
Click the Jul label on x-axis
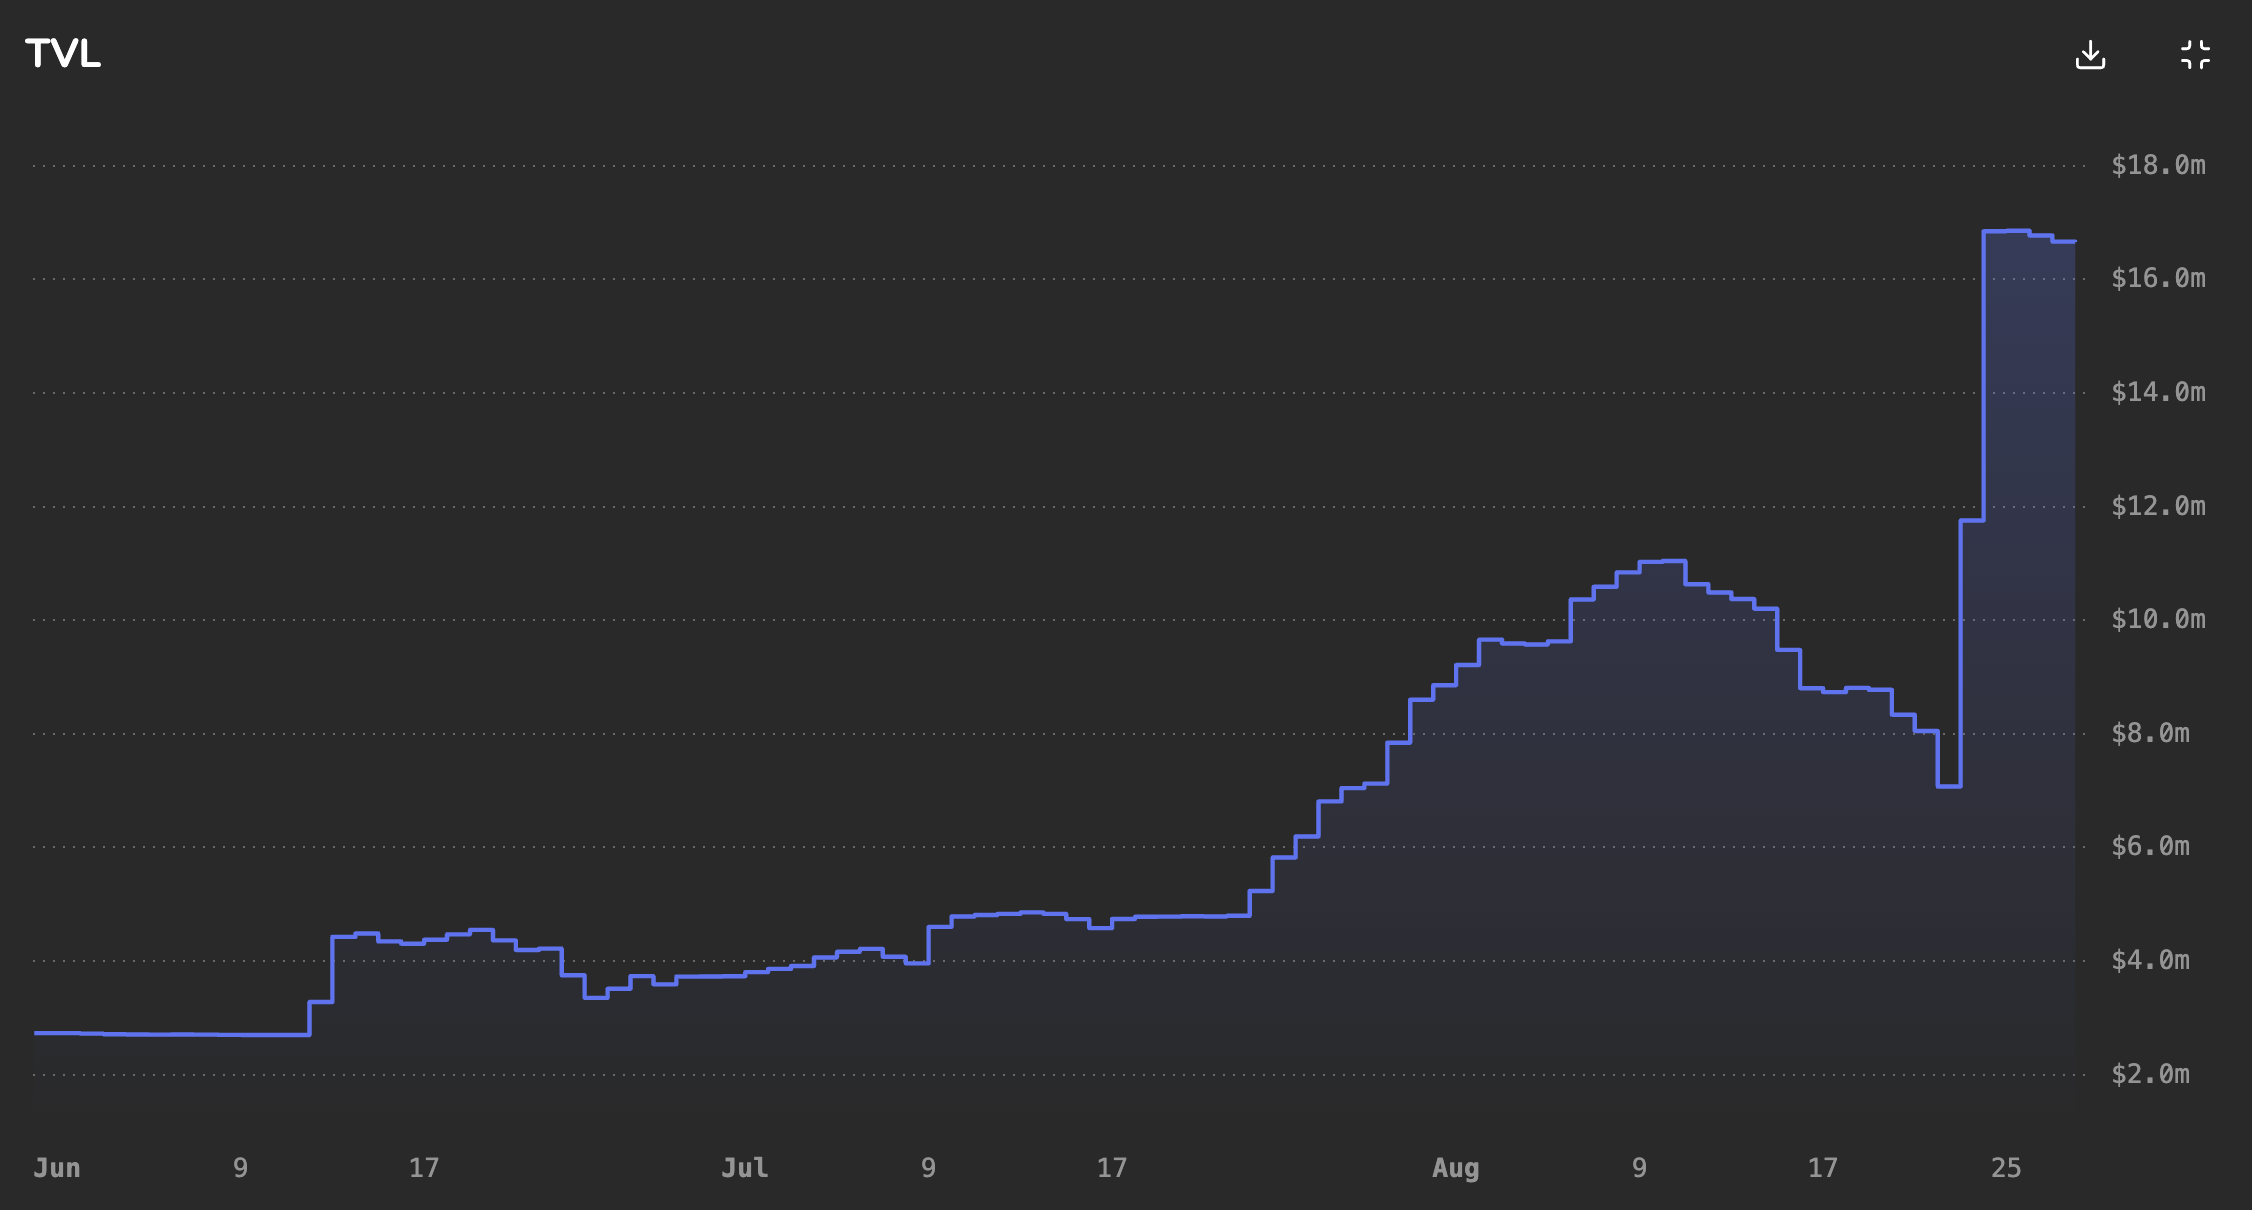(745, 1168)
